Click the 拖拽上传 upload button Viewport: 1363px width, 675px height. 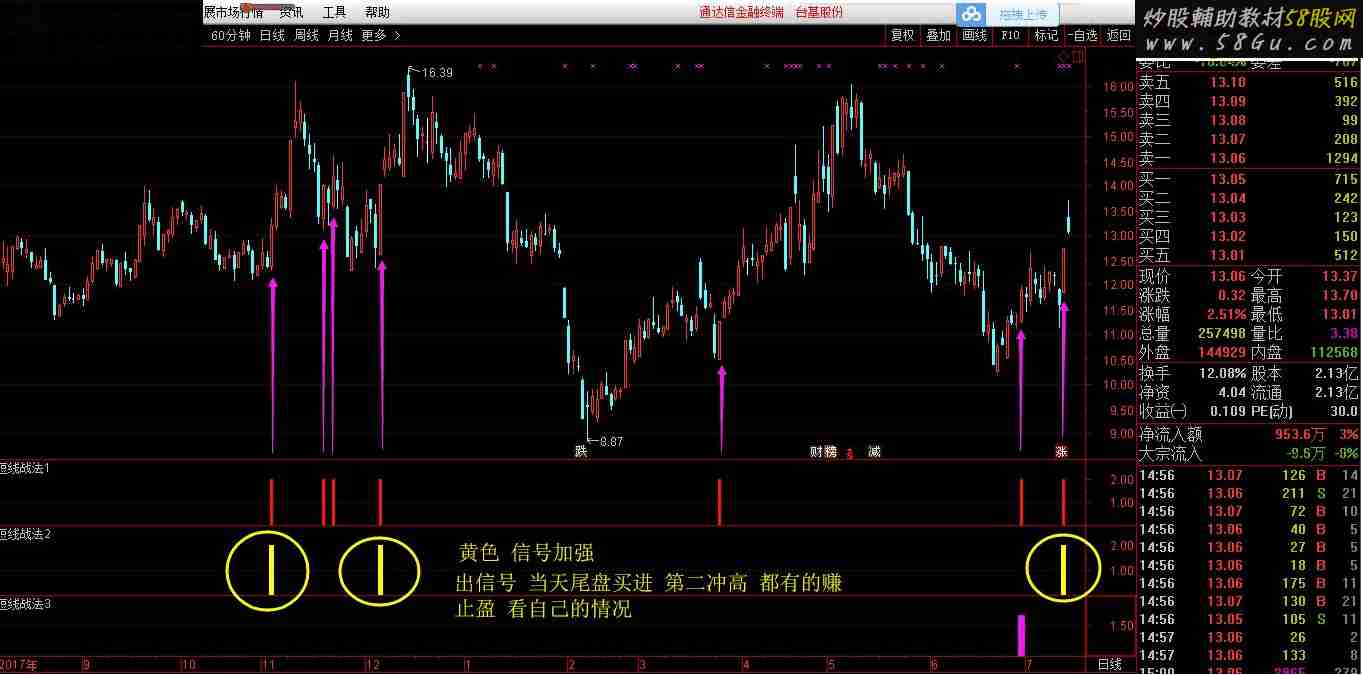[1023, 14]
